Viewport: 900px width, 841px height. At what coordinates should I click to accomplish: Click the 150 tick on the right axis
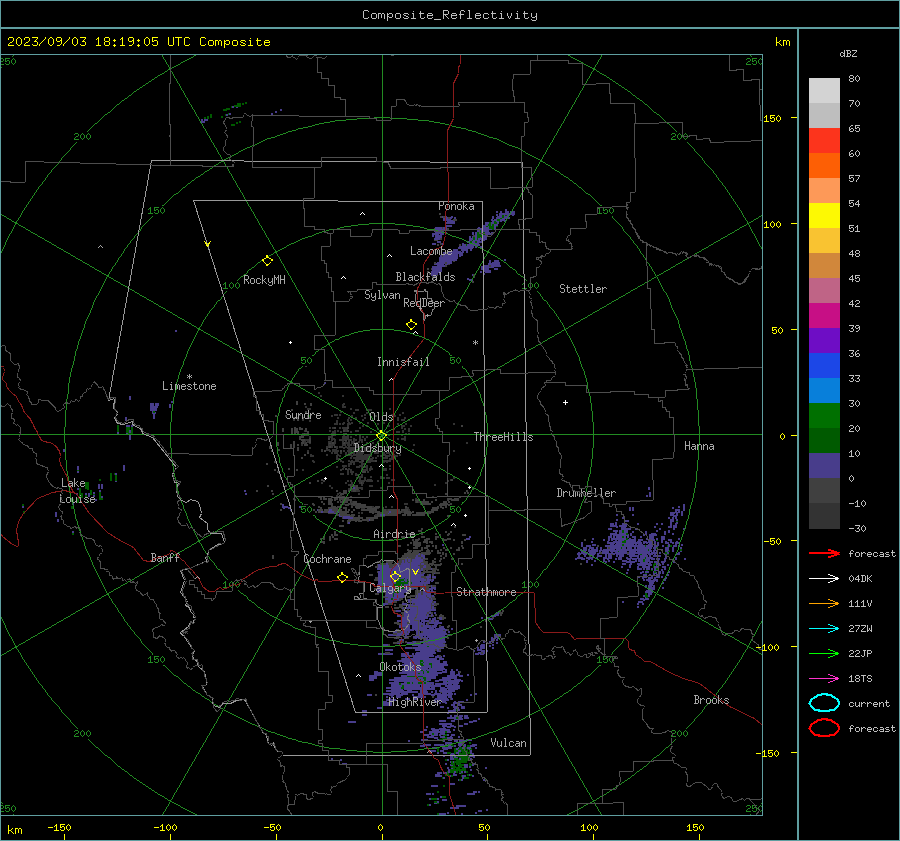(772, 118)
